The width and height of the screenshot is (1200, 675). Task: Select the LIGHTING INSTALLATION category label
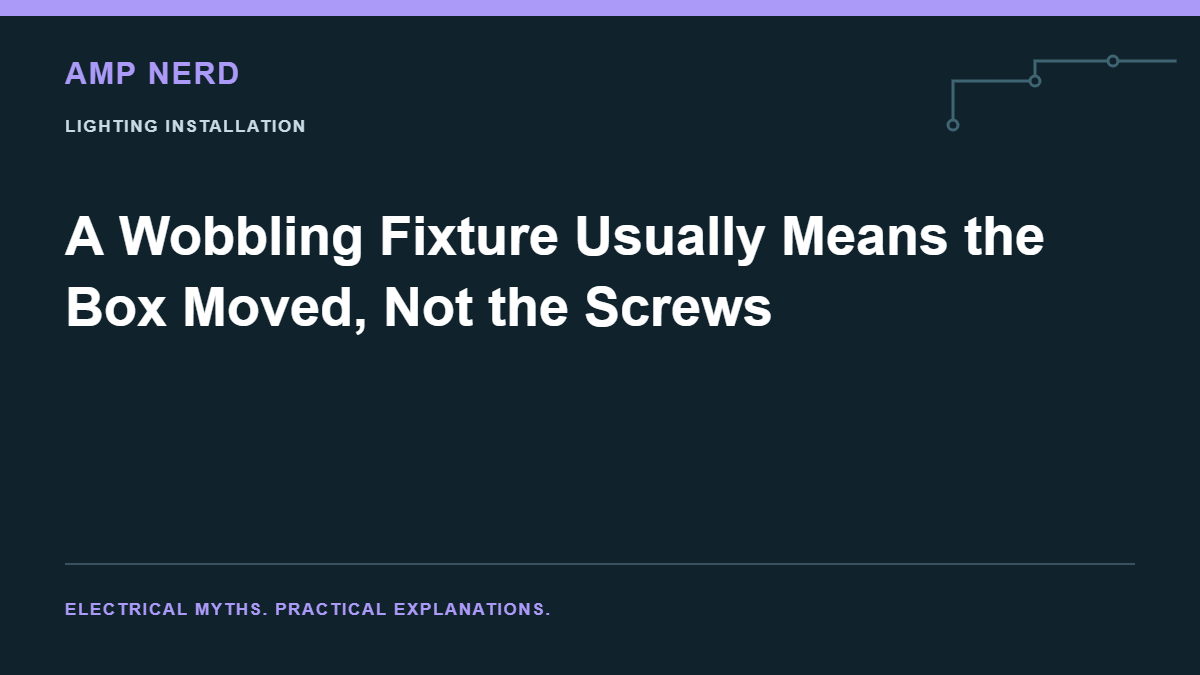pos(185,126)
